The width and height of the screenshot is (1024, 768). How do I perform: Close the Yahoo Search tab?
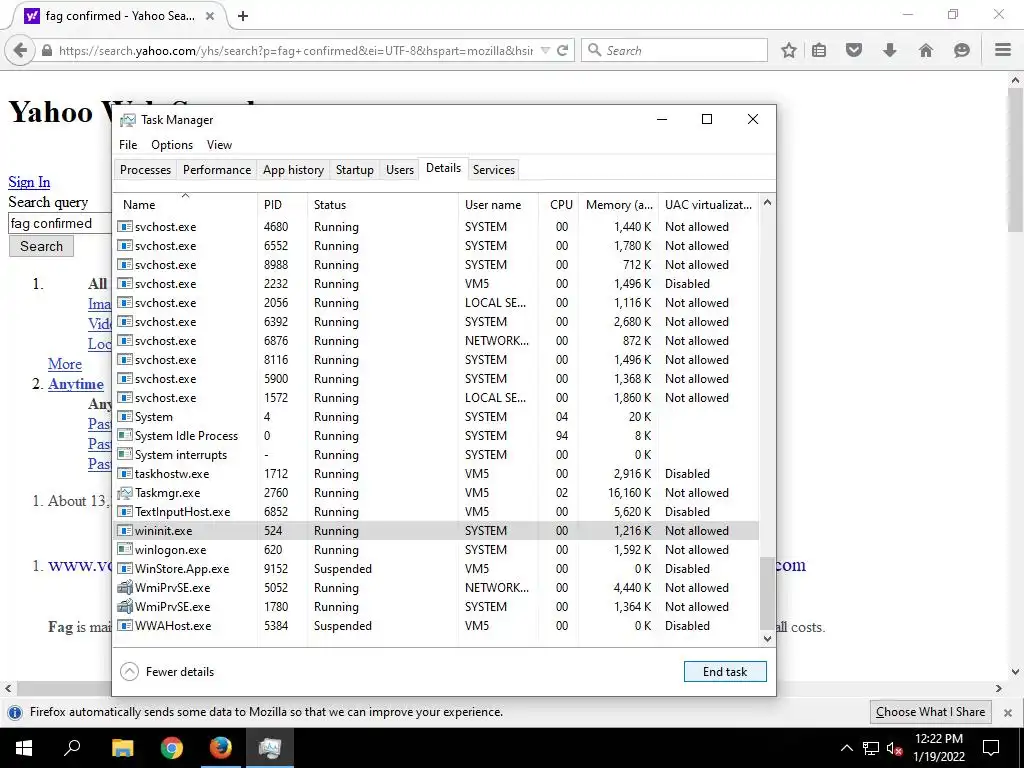[x=210, y=16]
